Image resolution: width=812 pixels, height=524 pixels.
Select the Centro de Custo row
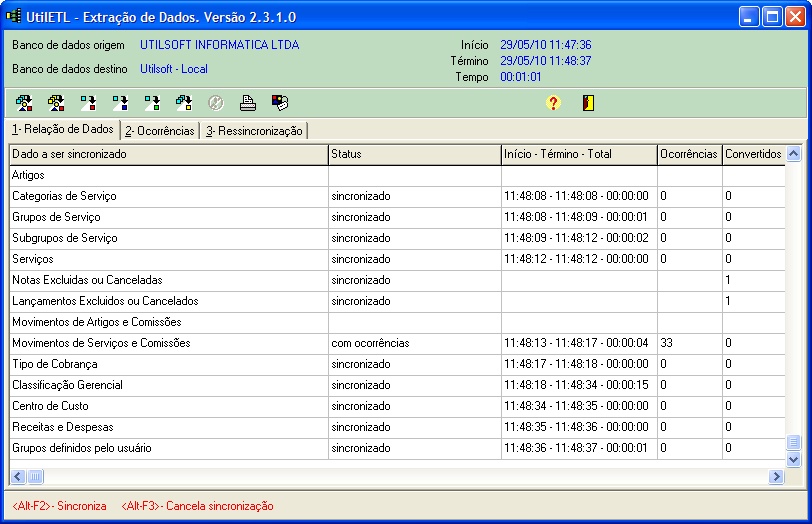pos(397,406)
